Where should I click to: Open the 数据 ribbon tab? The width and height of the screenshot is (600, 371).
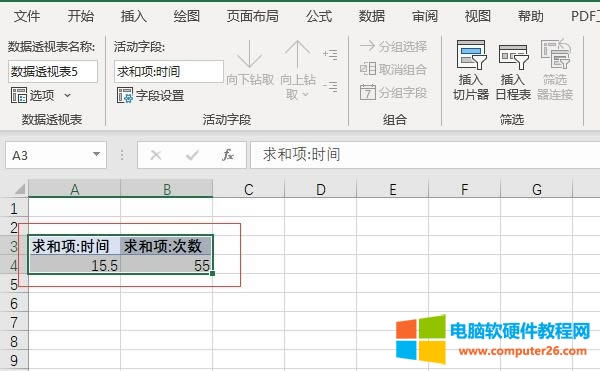(372, 16)
